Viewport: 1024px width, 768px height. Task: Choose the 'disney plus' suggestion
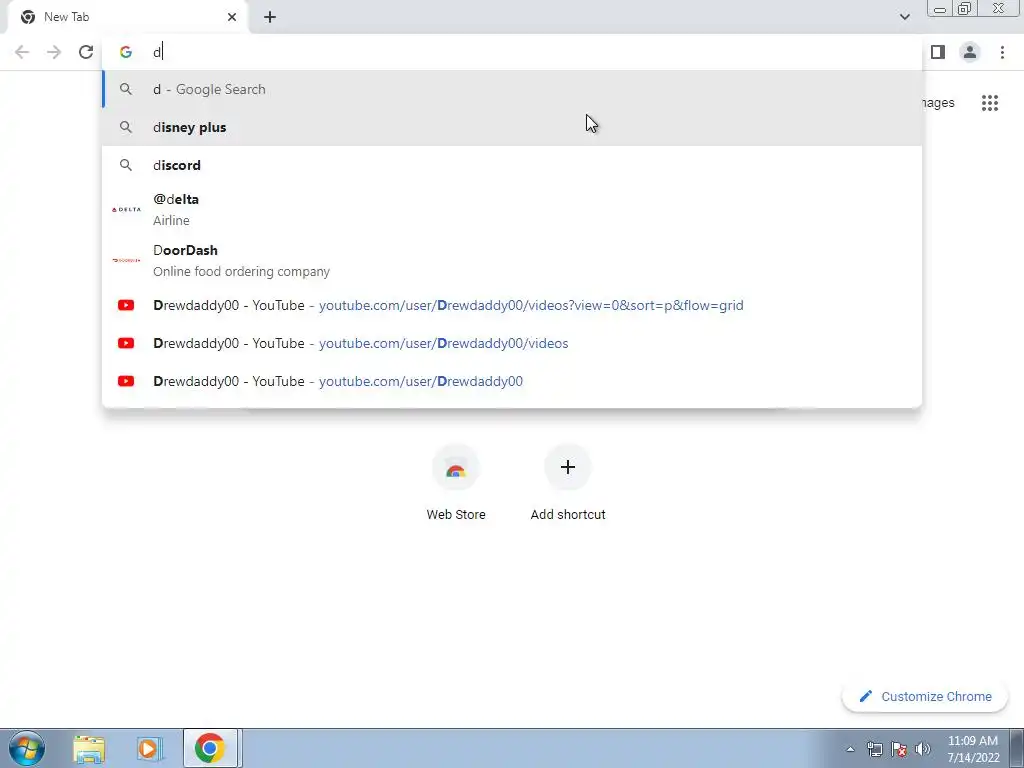tap(512, 127)
